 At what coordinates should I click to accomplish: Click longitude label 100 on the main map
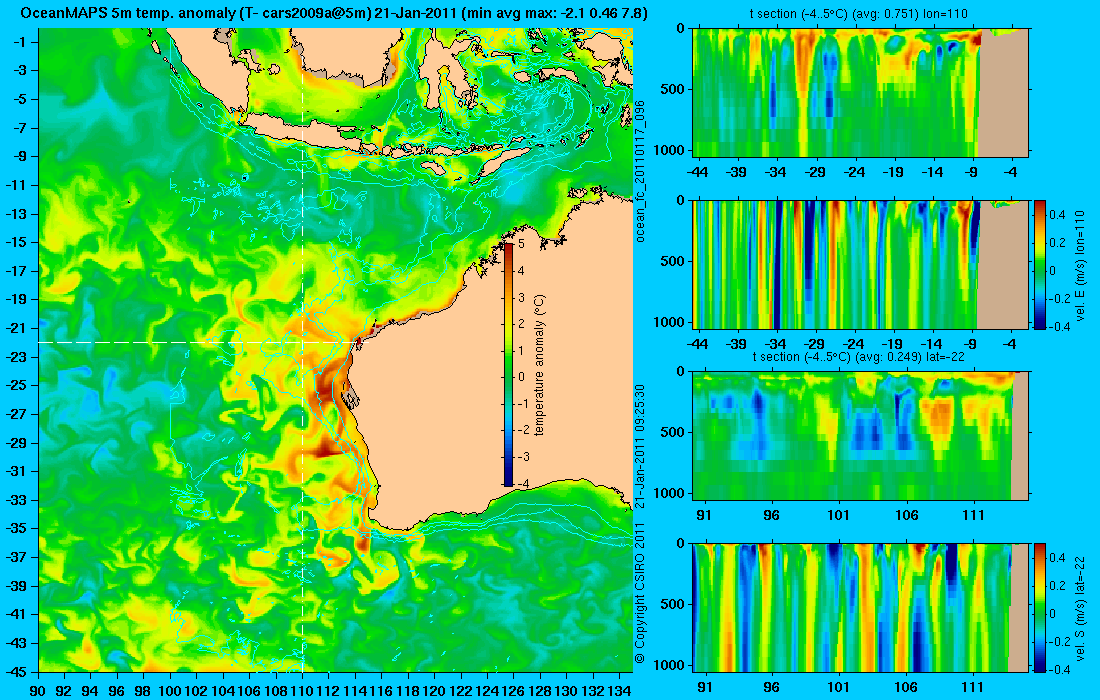[170, 691]
